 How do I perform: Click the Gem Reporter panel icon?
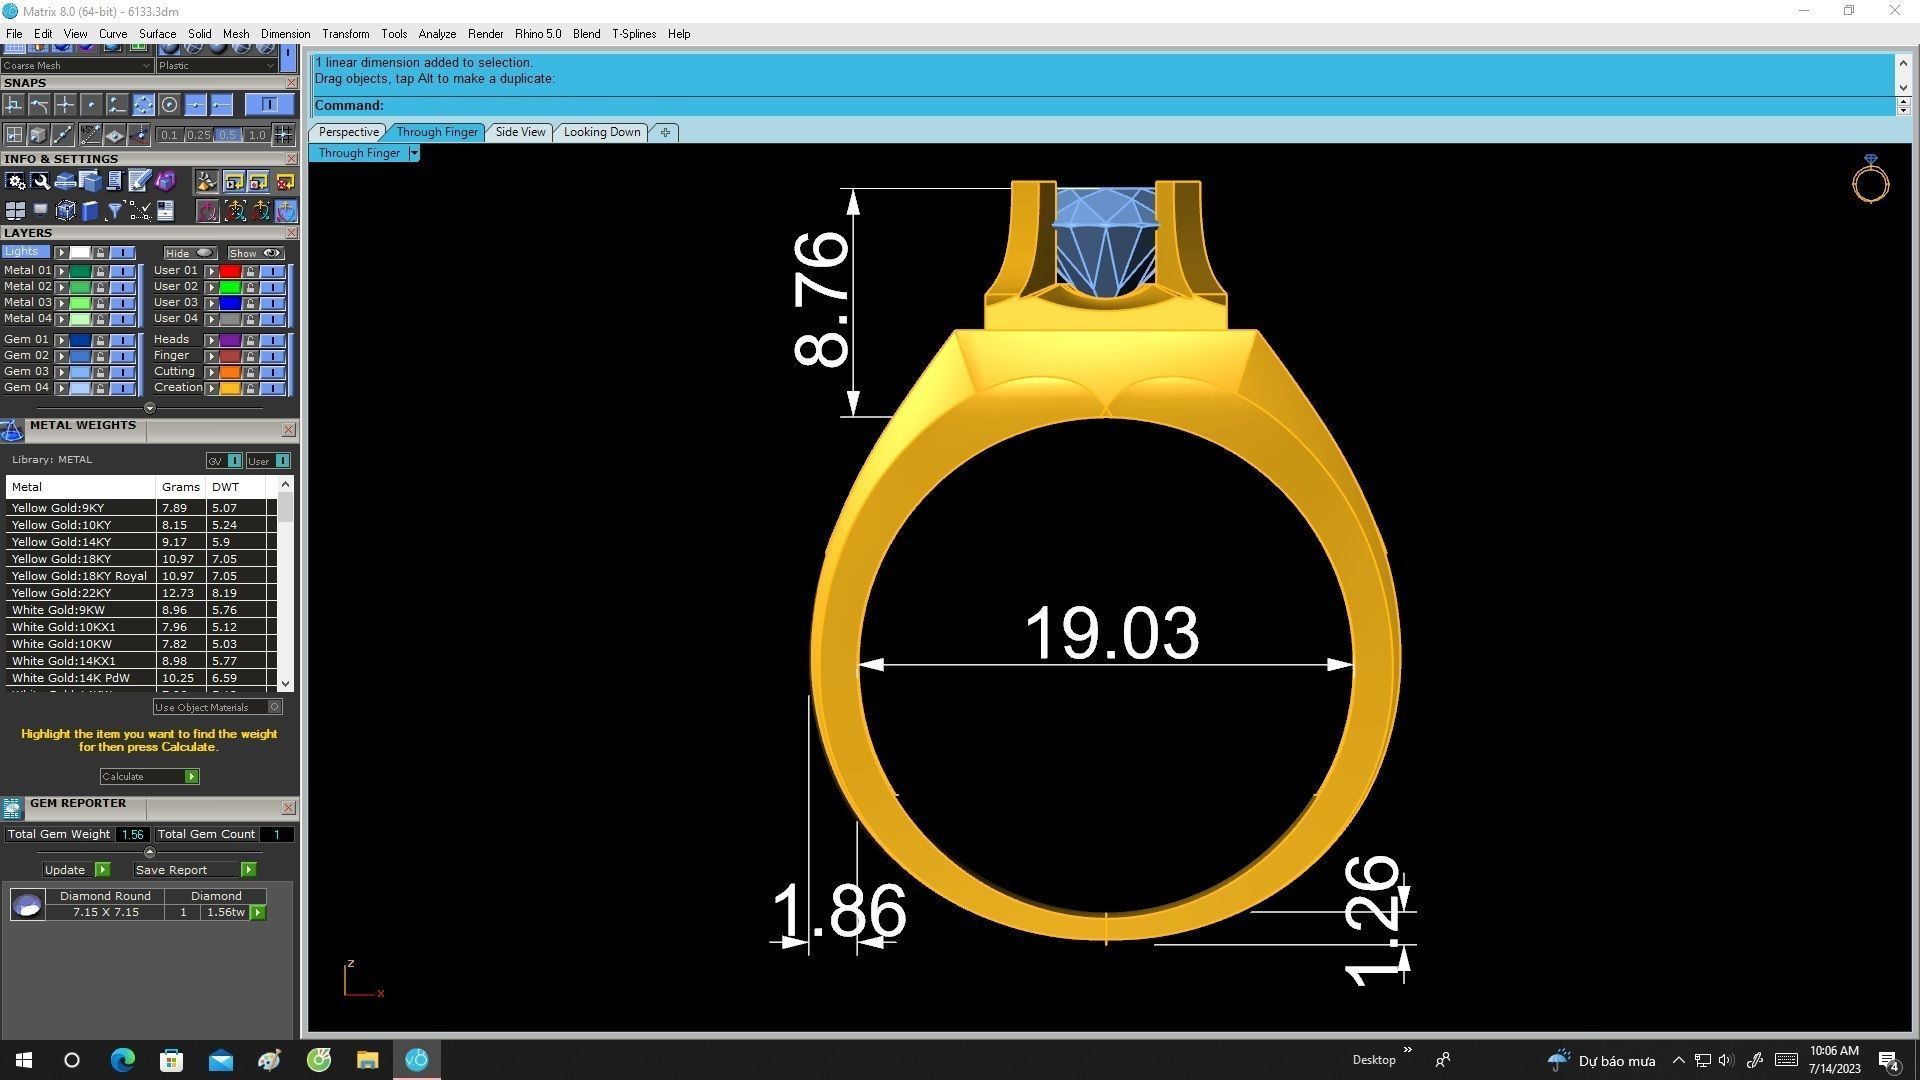click(12, 808)
